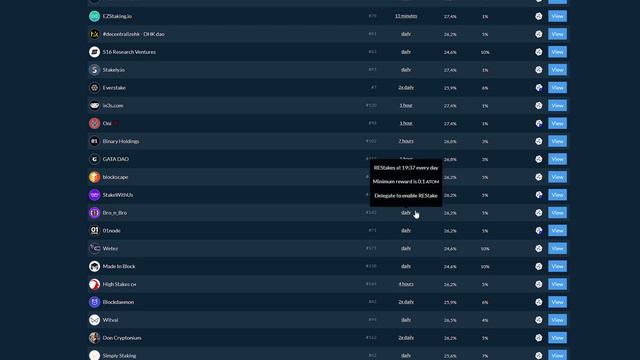This screenshot has height=360, width=640.
Task: Click the Blockdaemon validator logo
Action: [x=94, y=302]
